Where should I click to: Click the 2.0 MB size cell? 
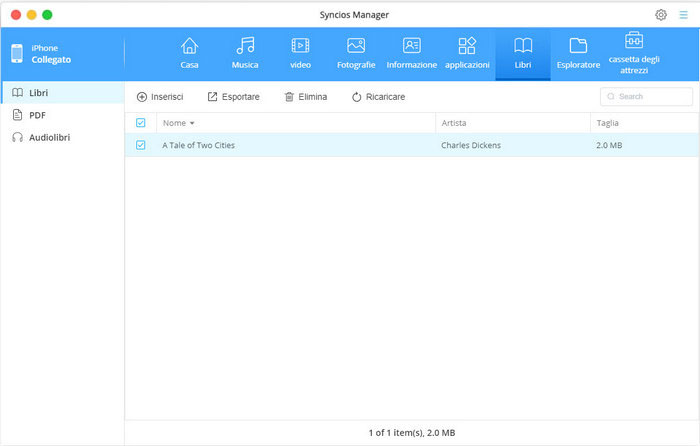click(x=609, y=145)
